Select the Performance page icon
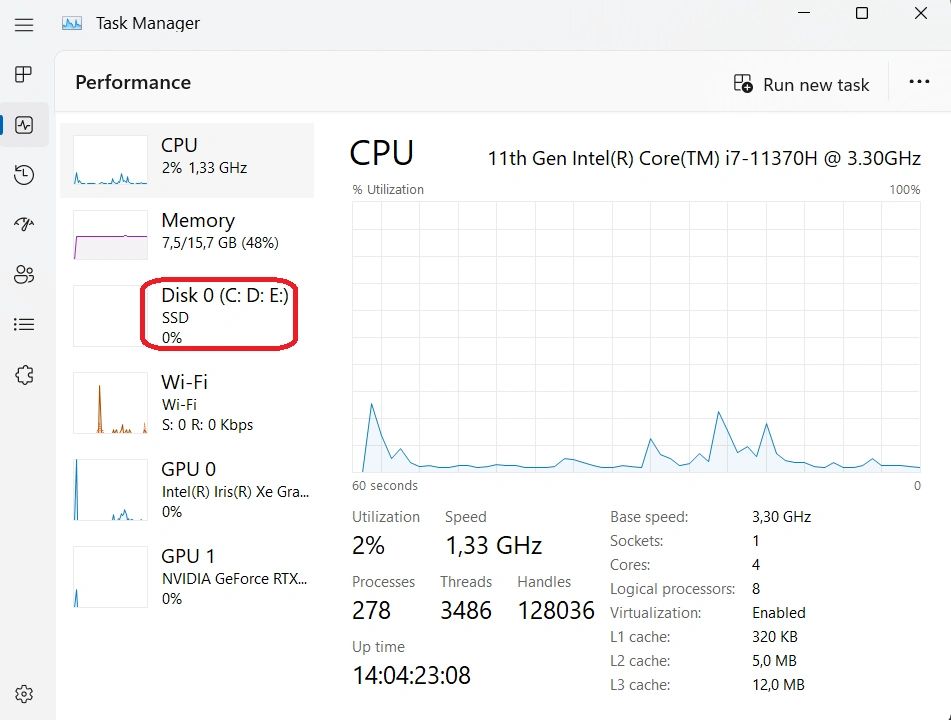This screenshot has width=951, height=720. click(24, 125)
